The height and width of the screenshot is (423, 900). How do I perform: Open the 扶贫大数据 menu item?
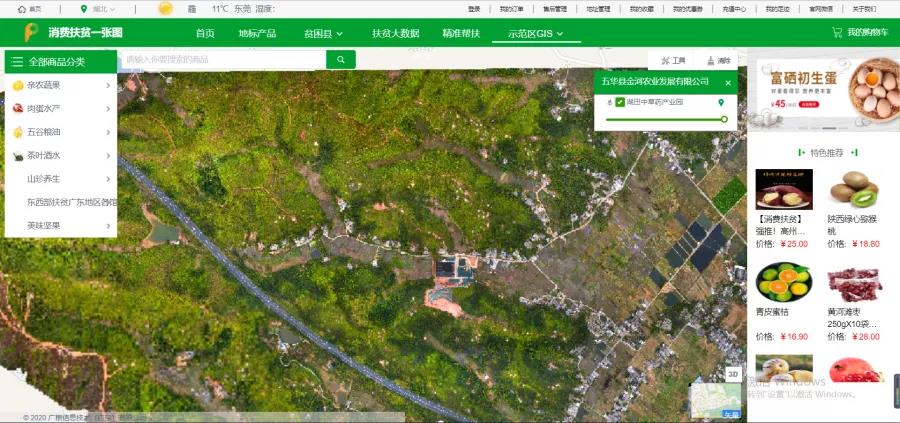tap(395, 33)
